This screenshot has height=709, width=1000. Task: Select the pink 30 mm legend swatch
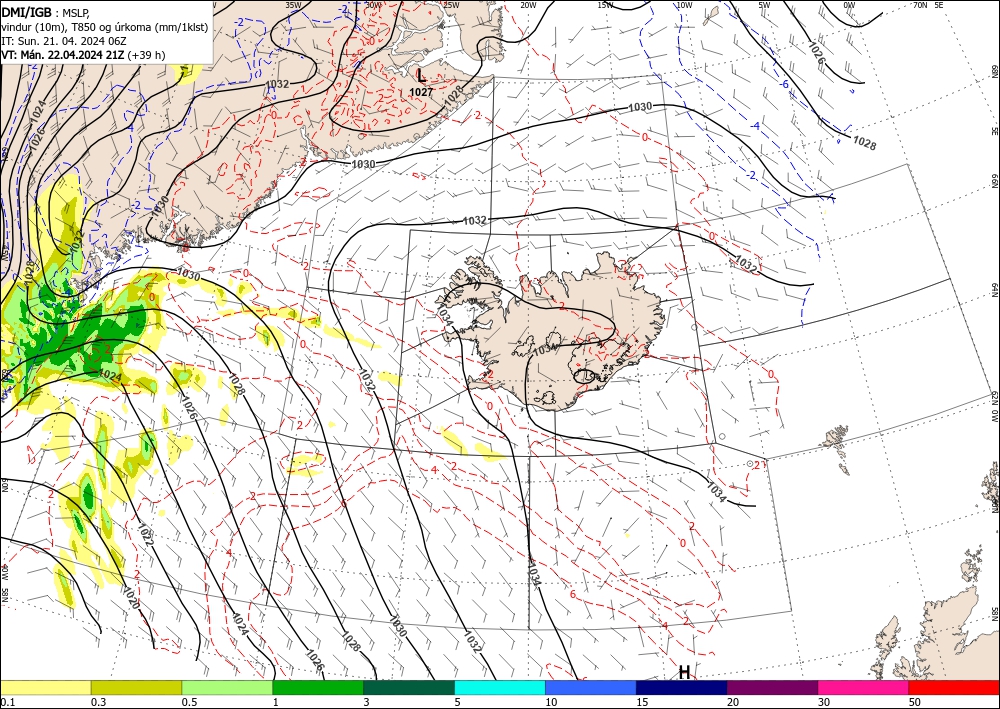(x=864, y=687)
